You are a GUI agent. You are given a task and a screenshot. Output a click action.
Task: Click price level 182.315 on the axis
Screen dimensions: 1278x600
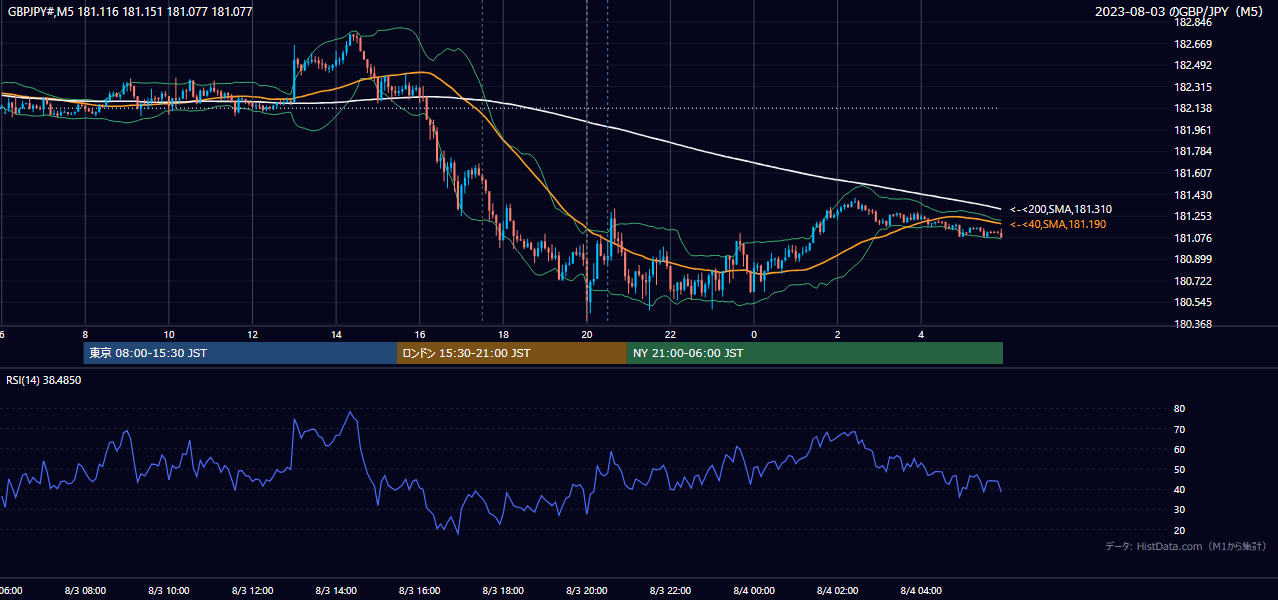(x=1193, y=87)
